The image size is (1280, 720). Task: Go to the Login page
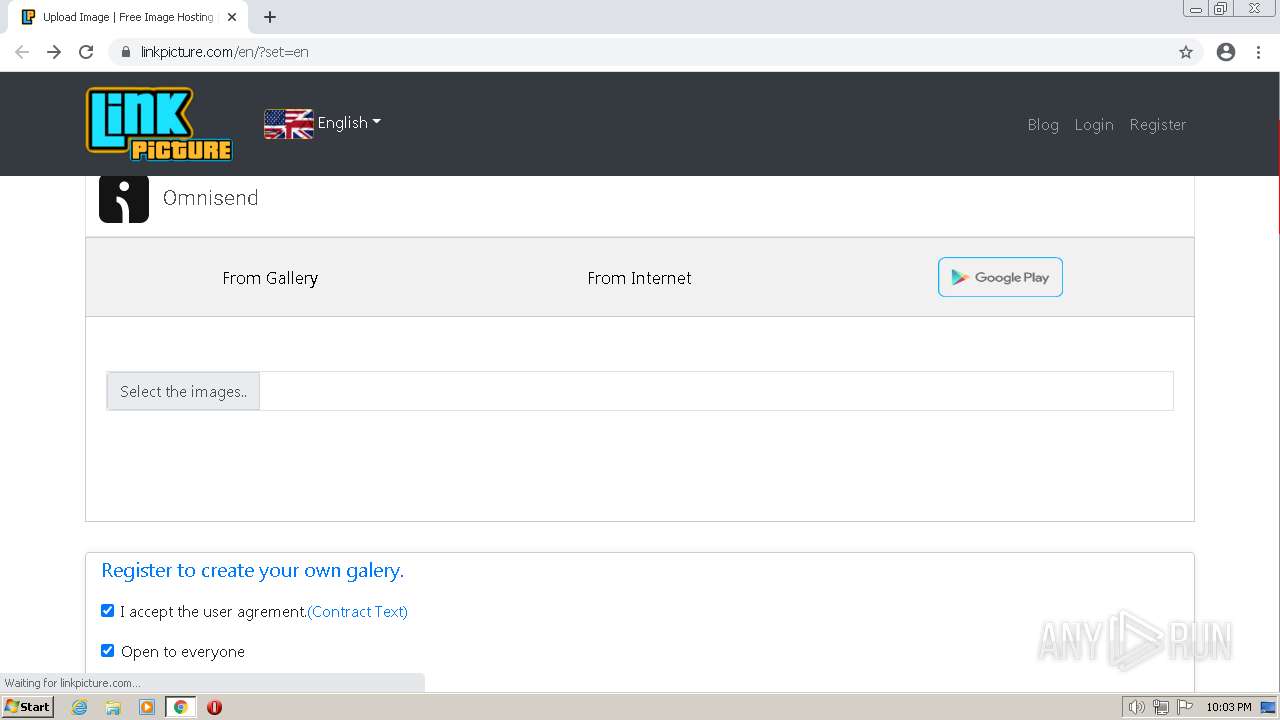click(x=1094, y=124)
